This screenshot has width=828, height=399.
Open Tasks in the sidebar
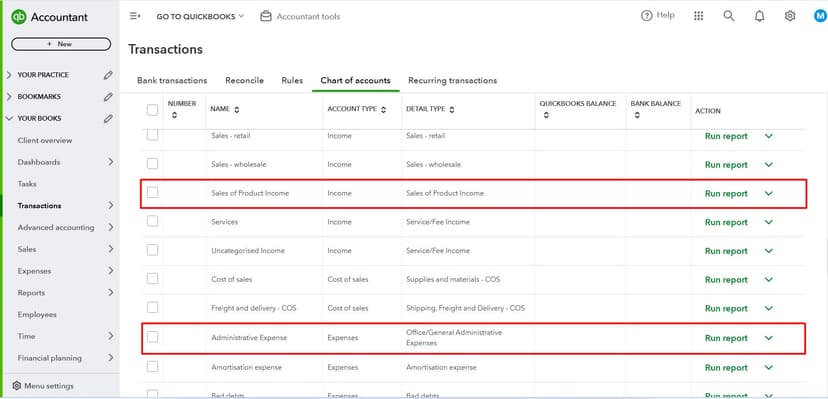(x=27, y=184)
